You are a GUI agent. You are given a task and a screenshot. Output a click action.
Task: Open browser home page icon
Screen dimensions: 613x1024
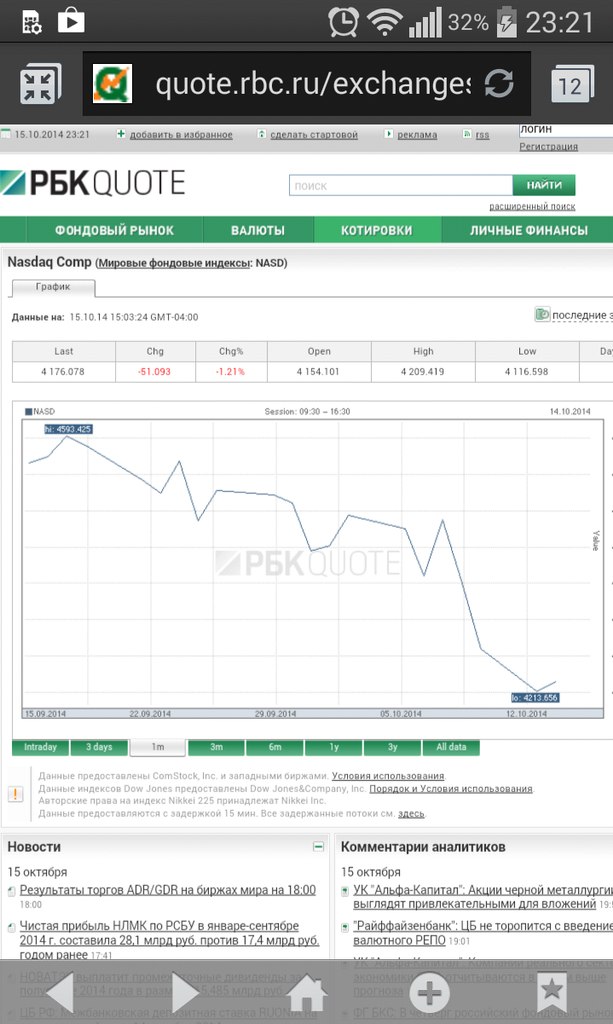click(x=306, y=993)
